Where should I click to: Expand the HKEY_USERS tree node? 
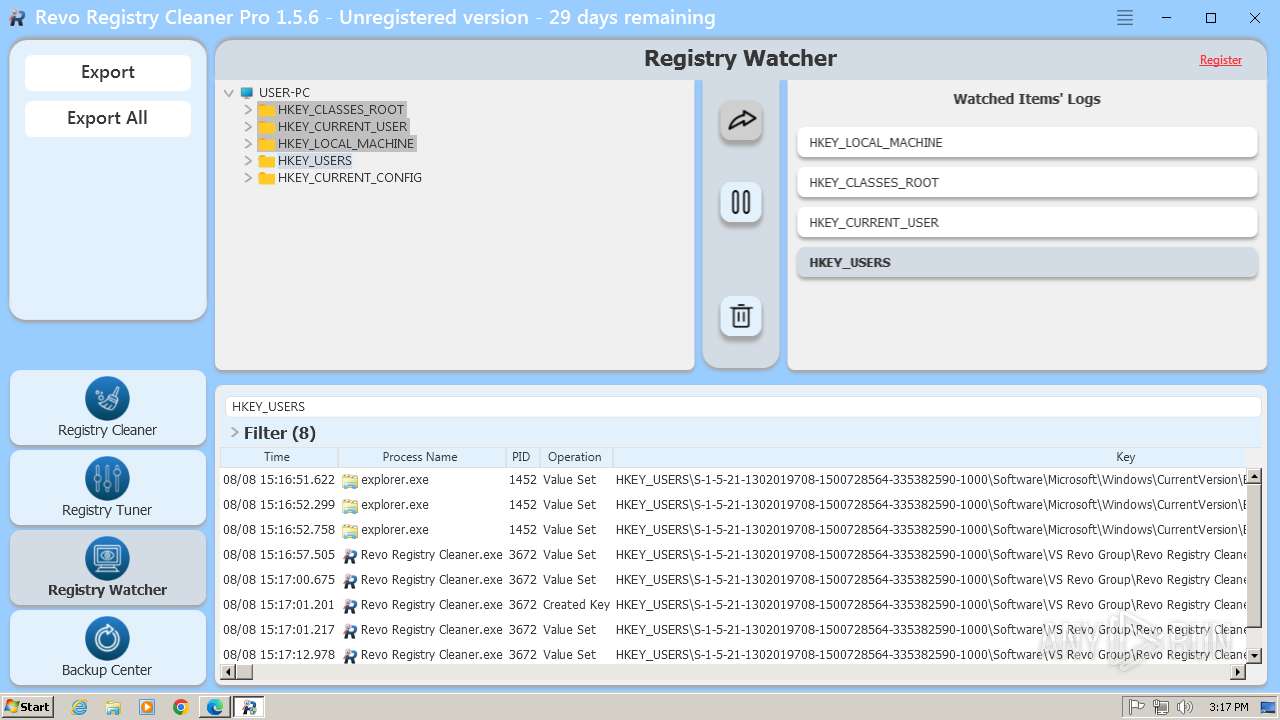pos(248,161)
